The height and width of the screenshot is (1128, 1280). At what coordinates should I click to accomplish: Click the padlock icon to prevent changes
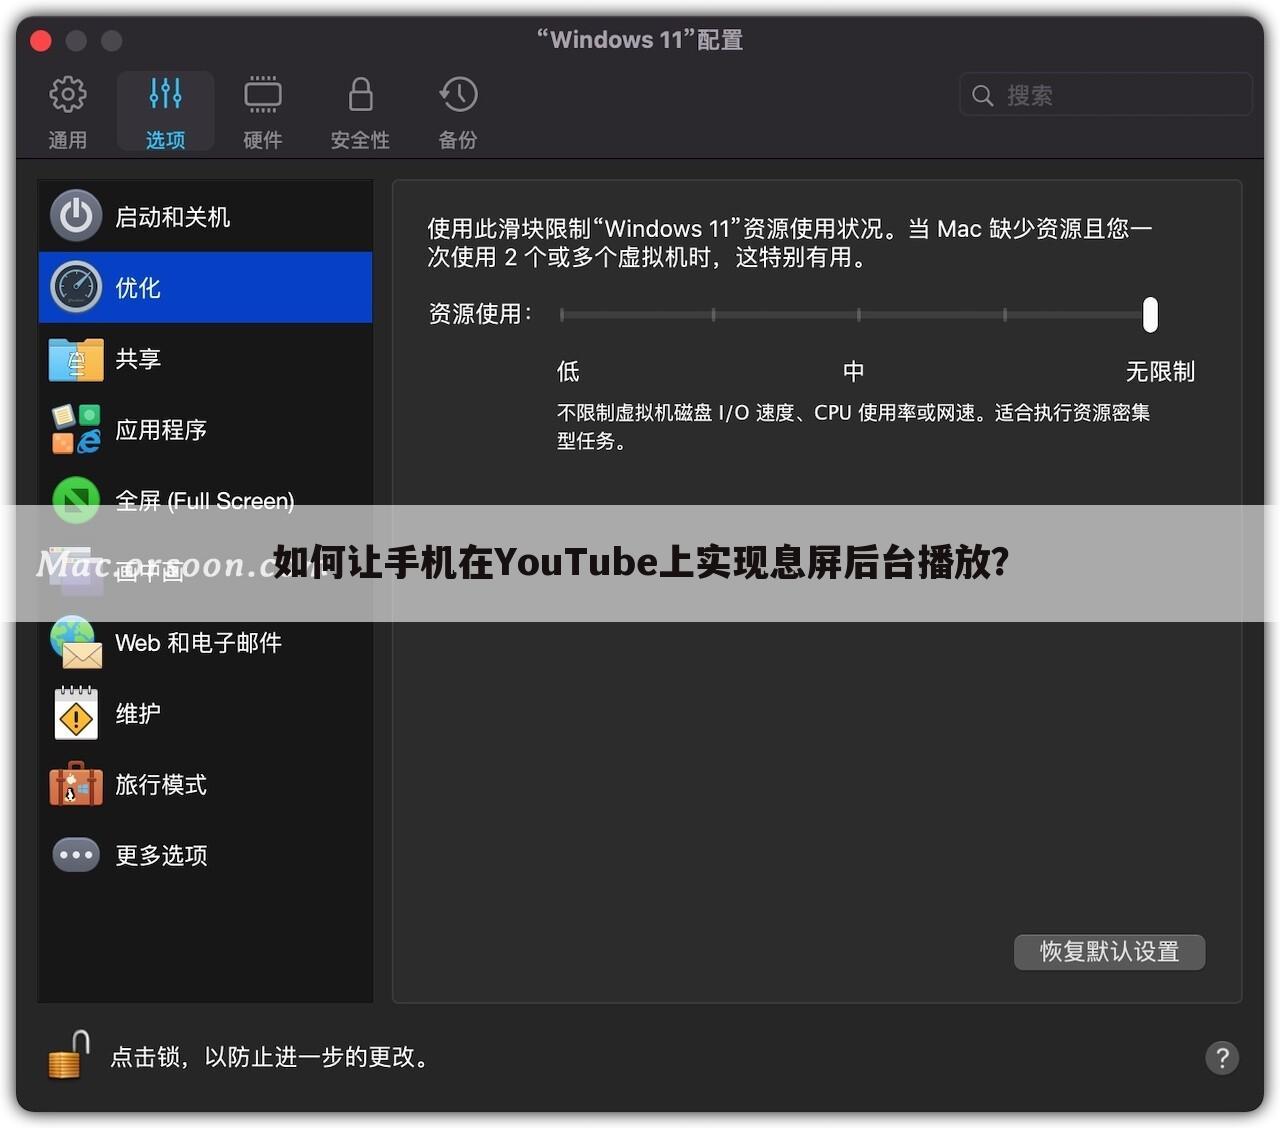[x=68, y=1056]
